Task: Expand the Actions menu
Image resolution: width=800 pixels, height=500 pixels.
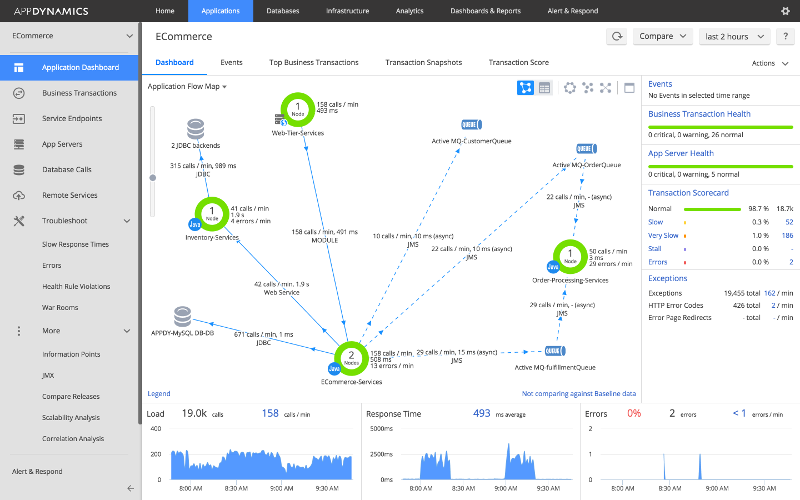Action: pyautogui.click(x=768, y=63)
